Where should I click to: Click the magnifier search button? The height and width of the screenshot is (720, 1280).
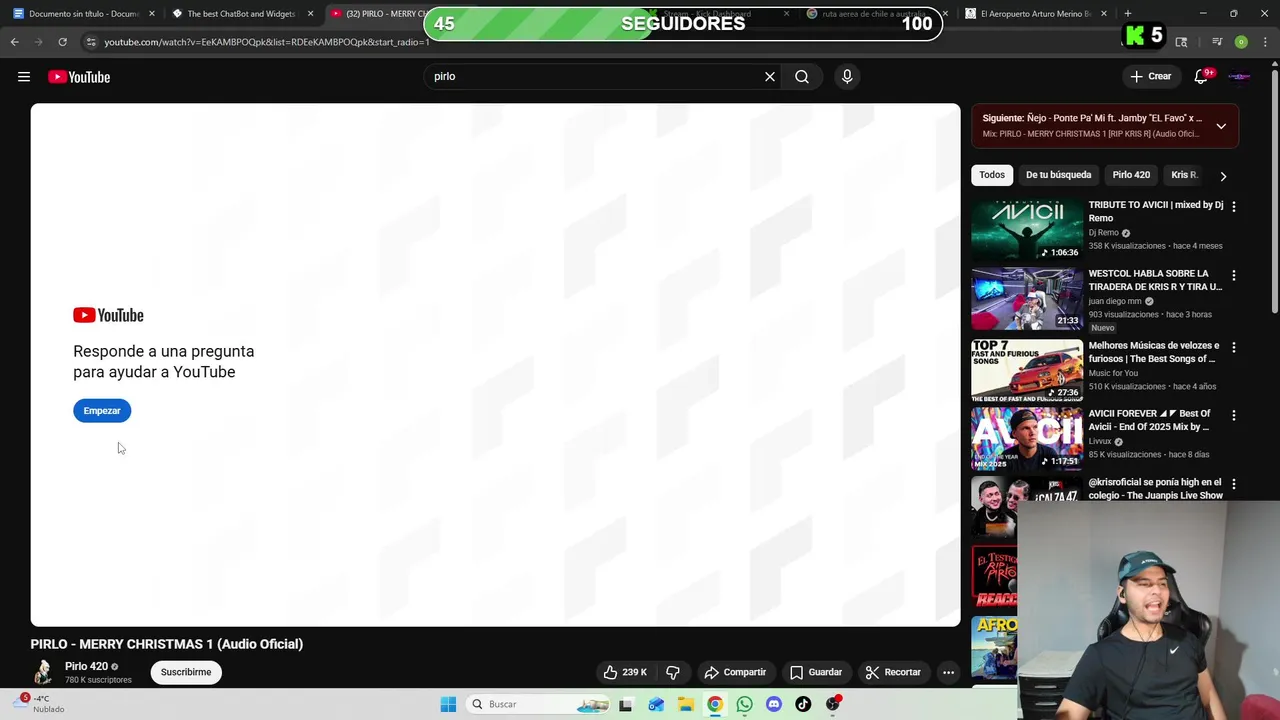[x=802, y=76]
